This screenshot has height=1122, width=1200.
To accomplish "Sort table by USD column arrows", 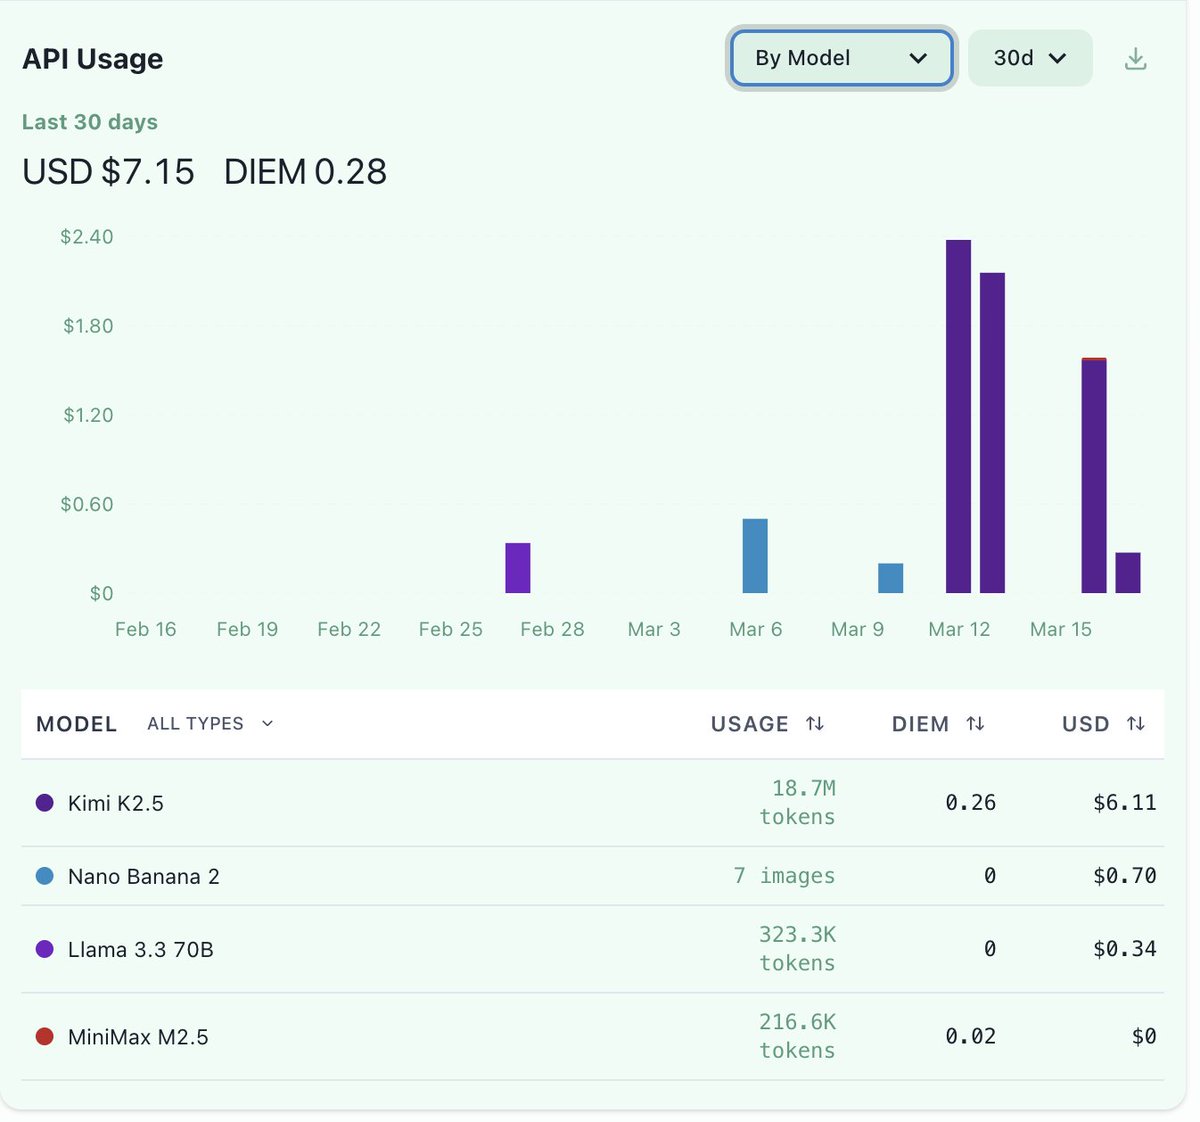I will [x=1135, y=723].
